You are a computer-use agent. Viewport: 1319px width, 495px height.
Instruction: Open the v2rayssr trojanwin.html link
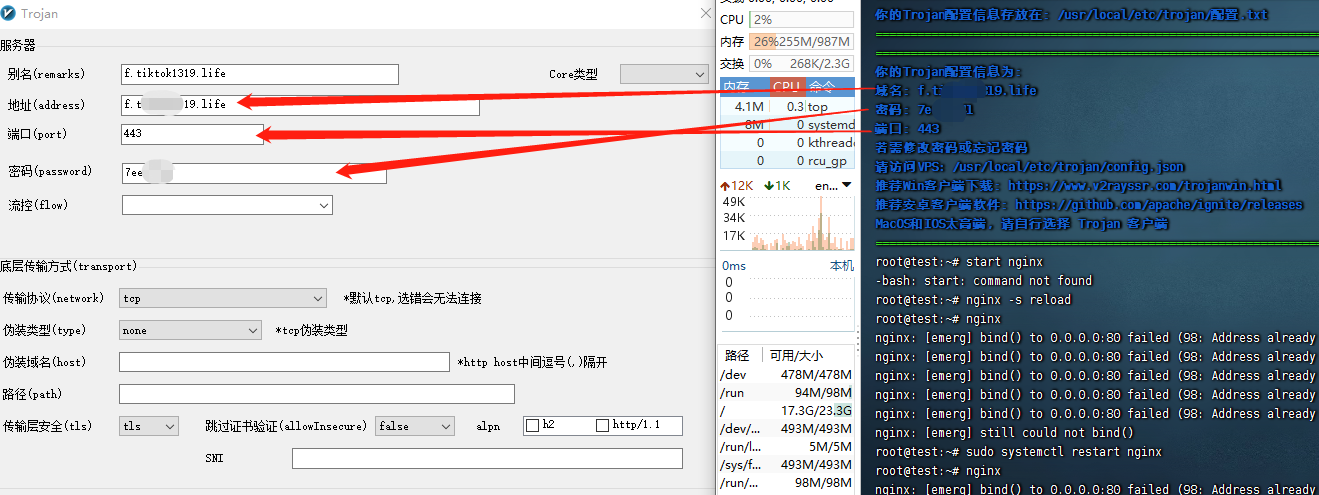click(x=1145, y=186)
